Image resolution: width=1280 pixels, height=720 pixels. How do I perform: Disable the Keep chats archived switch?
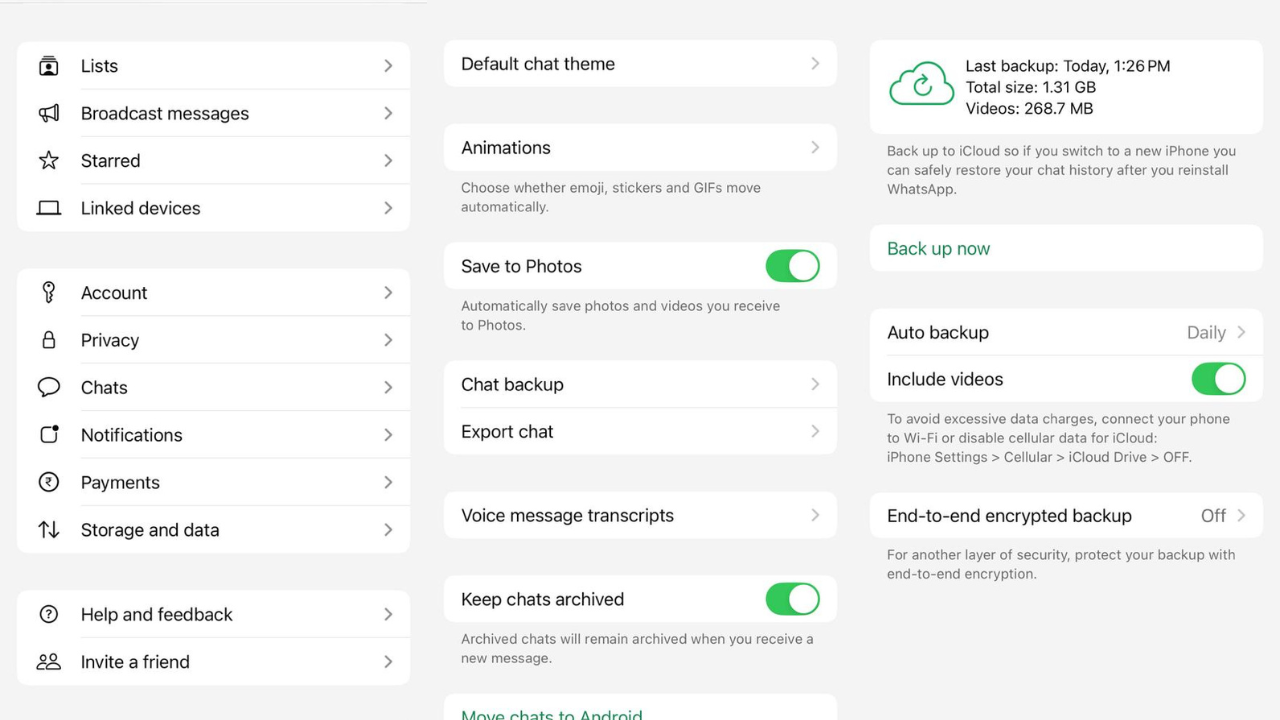[x=792, y=599]
